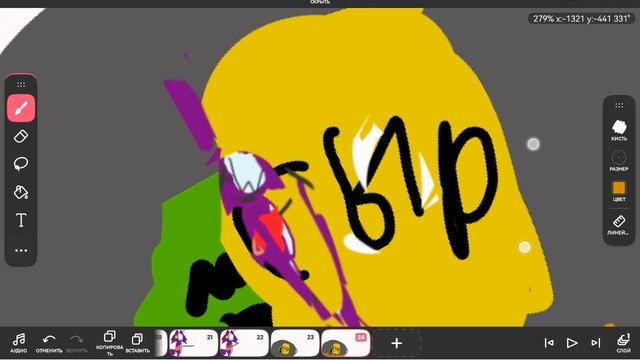This screenshot has height=360, width=640.
Task: Open the audio panel (АУДИО)
Action: [19, 343]
